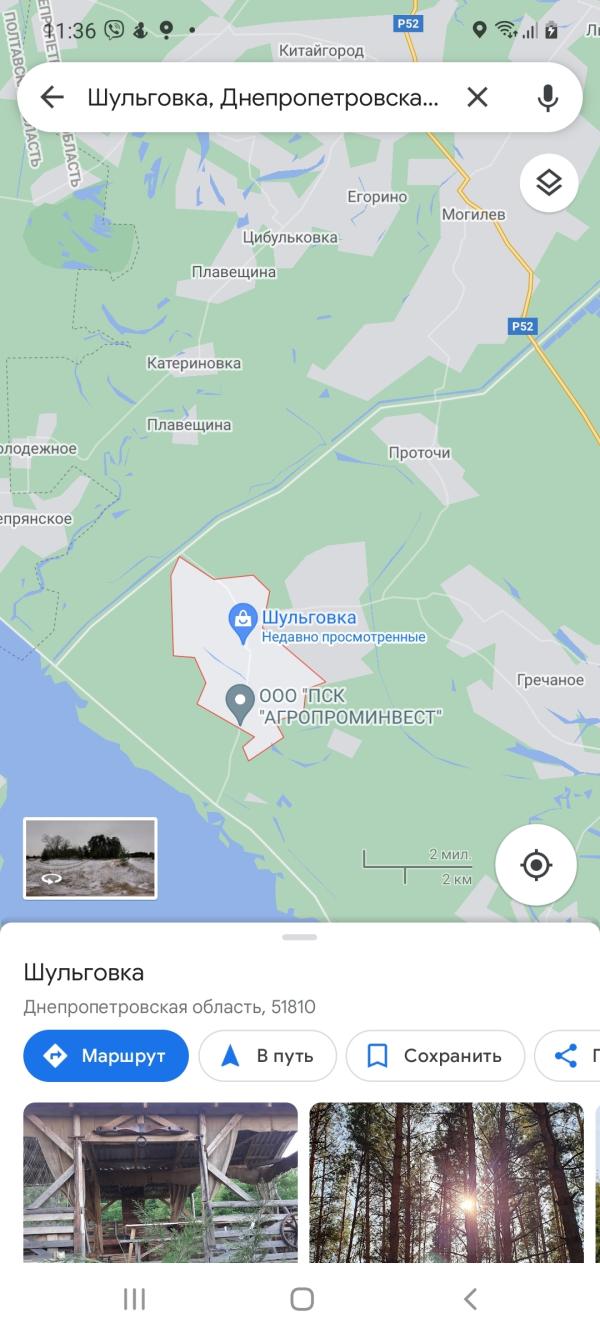The height and width of the screenshot is (1332, 600).
Task: Open the pine forest photo
Action: [446, 1182]
